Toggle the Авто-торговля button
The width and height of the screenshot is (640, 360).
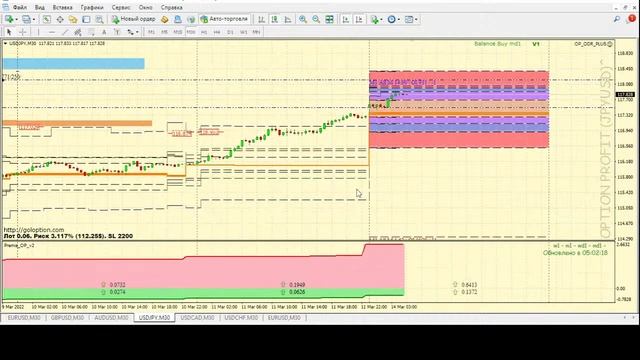point(224,19)
